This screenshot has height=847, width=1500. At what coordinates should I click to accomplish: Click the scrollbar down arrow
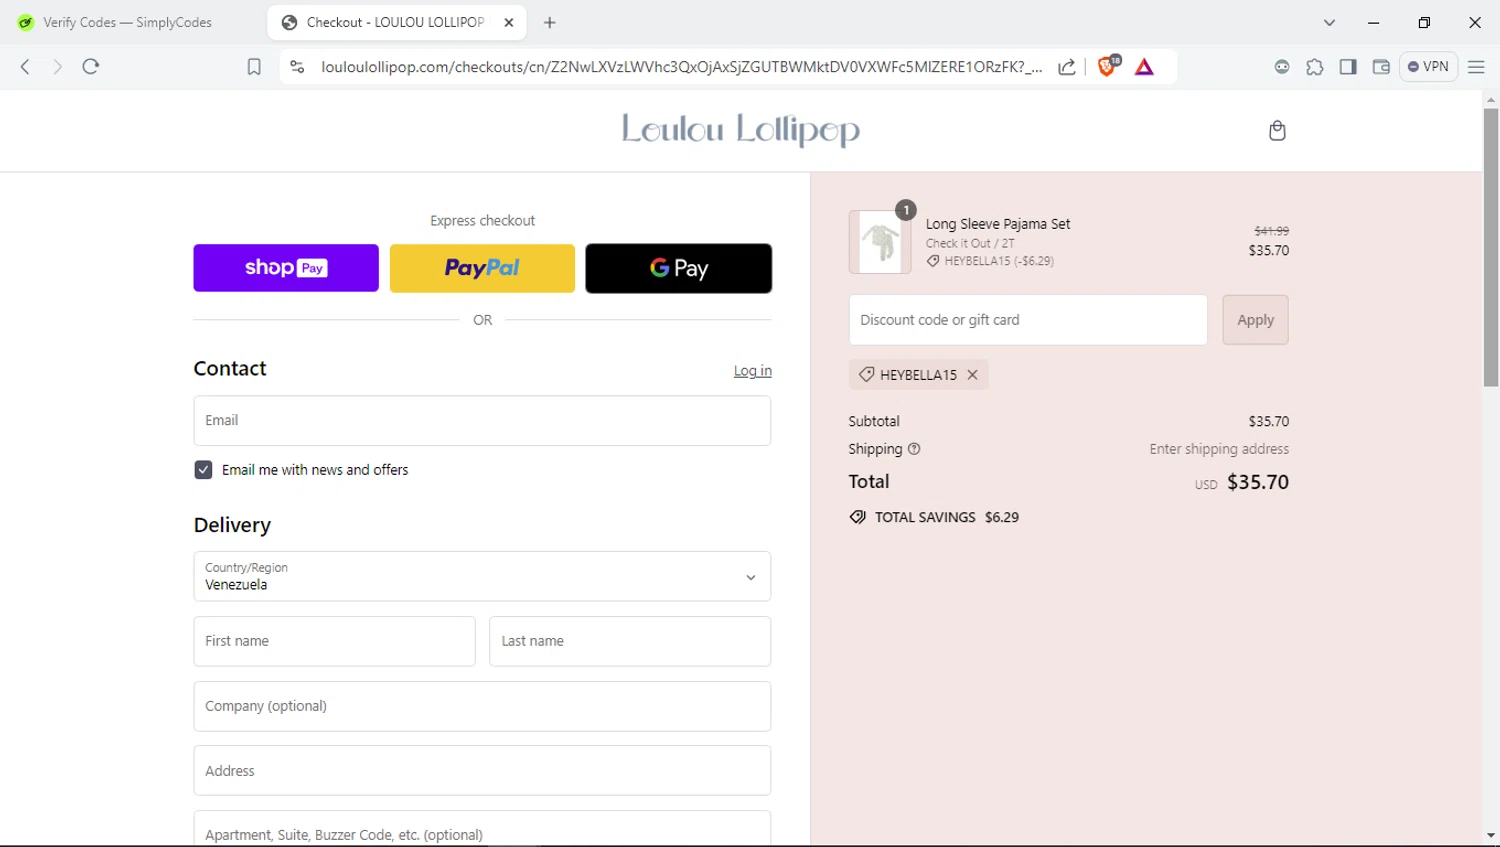[1491, 835]
